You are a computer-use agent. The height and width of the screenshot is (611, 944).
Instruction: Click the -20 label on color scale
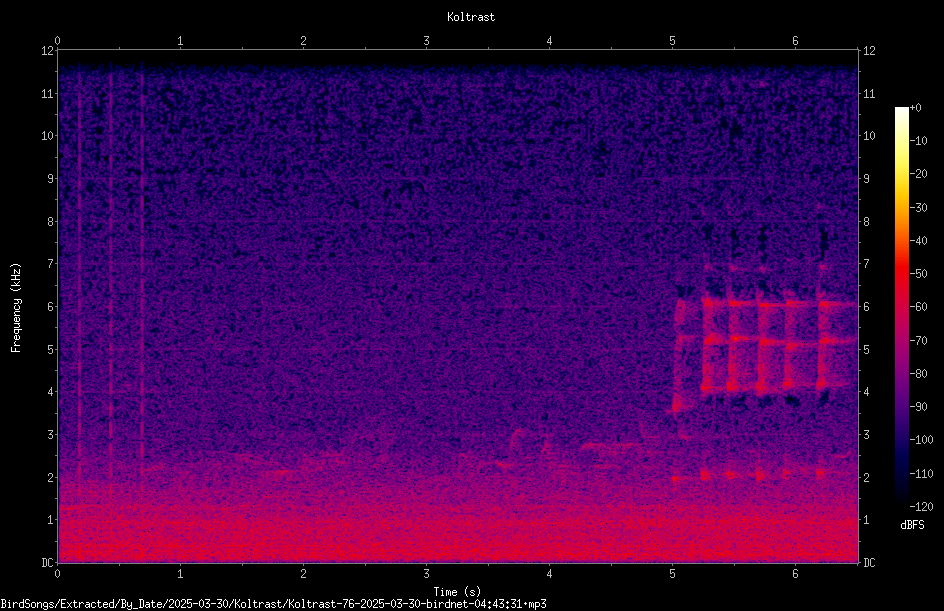919,174
